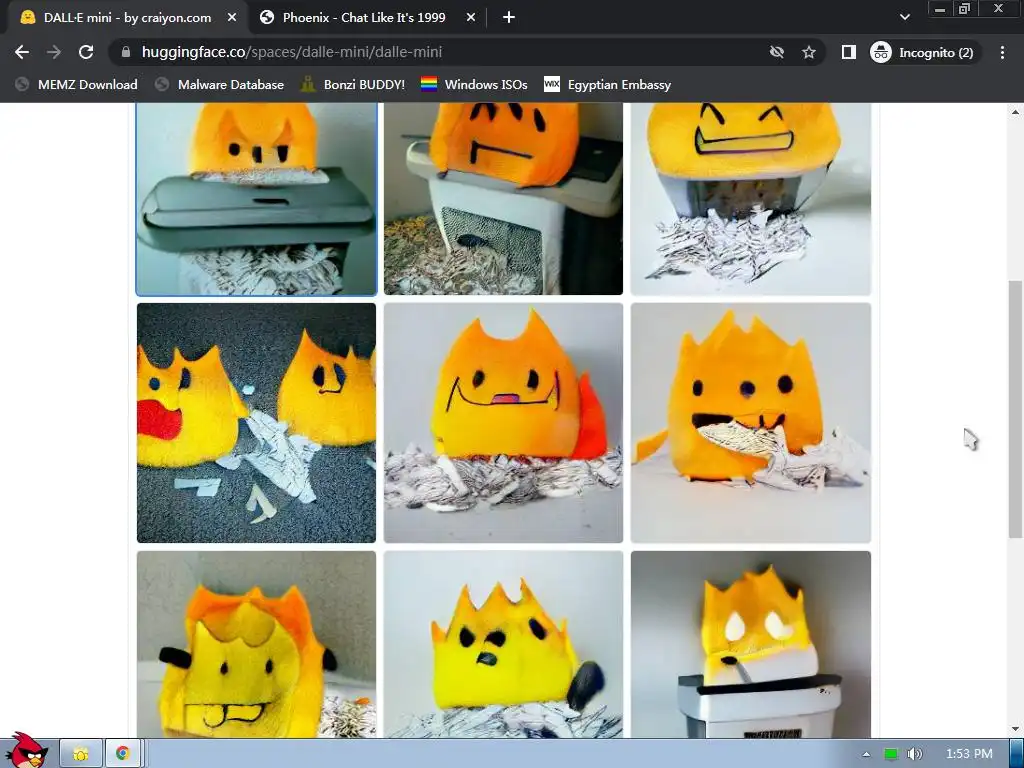Open the Windows ISOs bookmark
The image size is (1024, 768).
tap(474, 84)
